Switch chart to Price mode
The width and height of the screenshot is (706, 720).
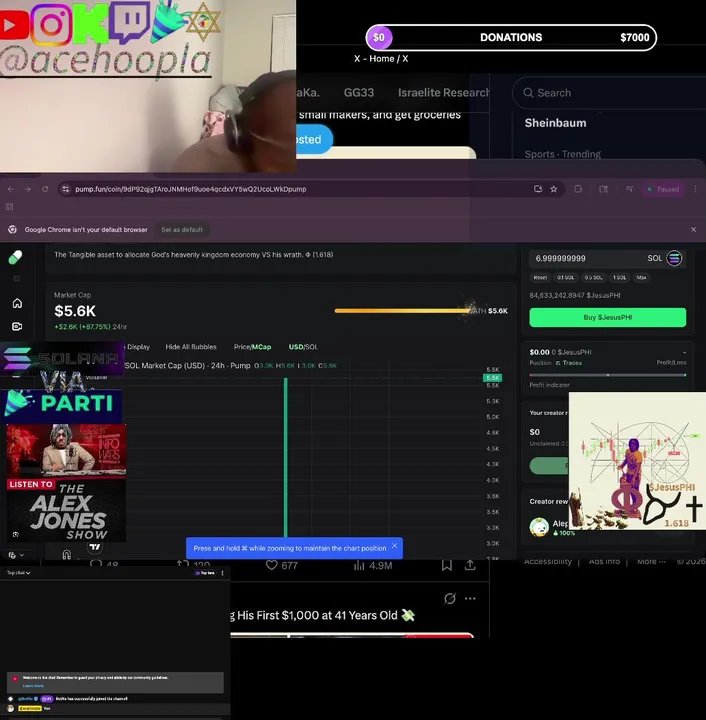[241, 347]
